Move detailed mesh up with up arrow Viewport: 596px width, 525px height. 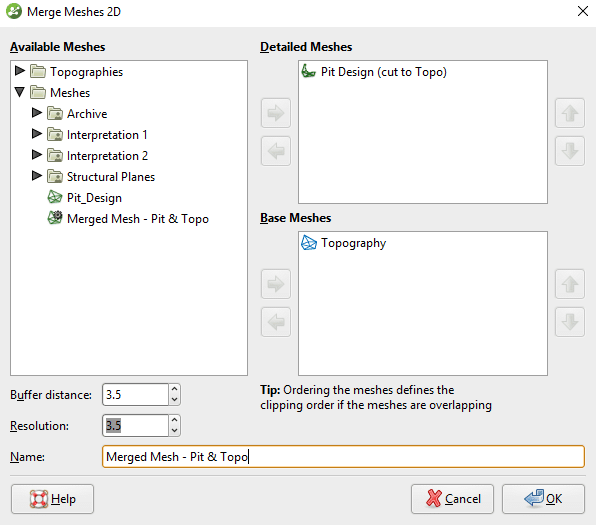coord(570,113)
